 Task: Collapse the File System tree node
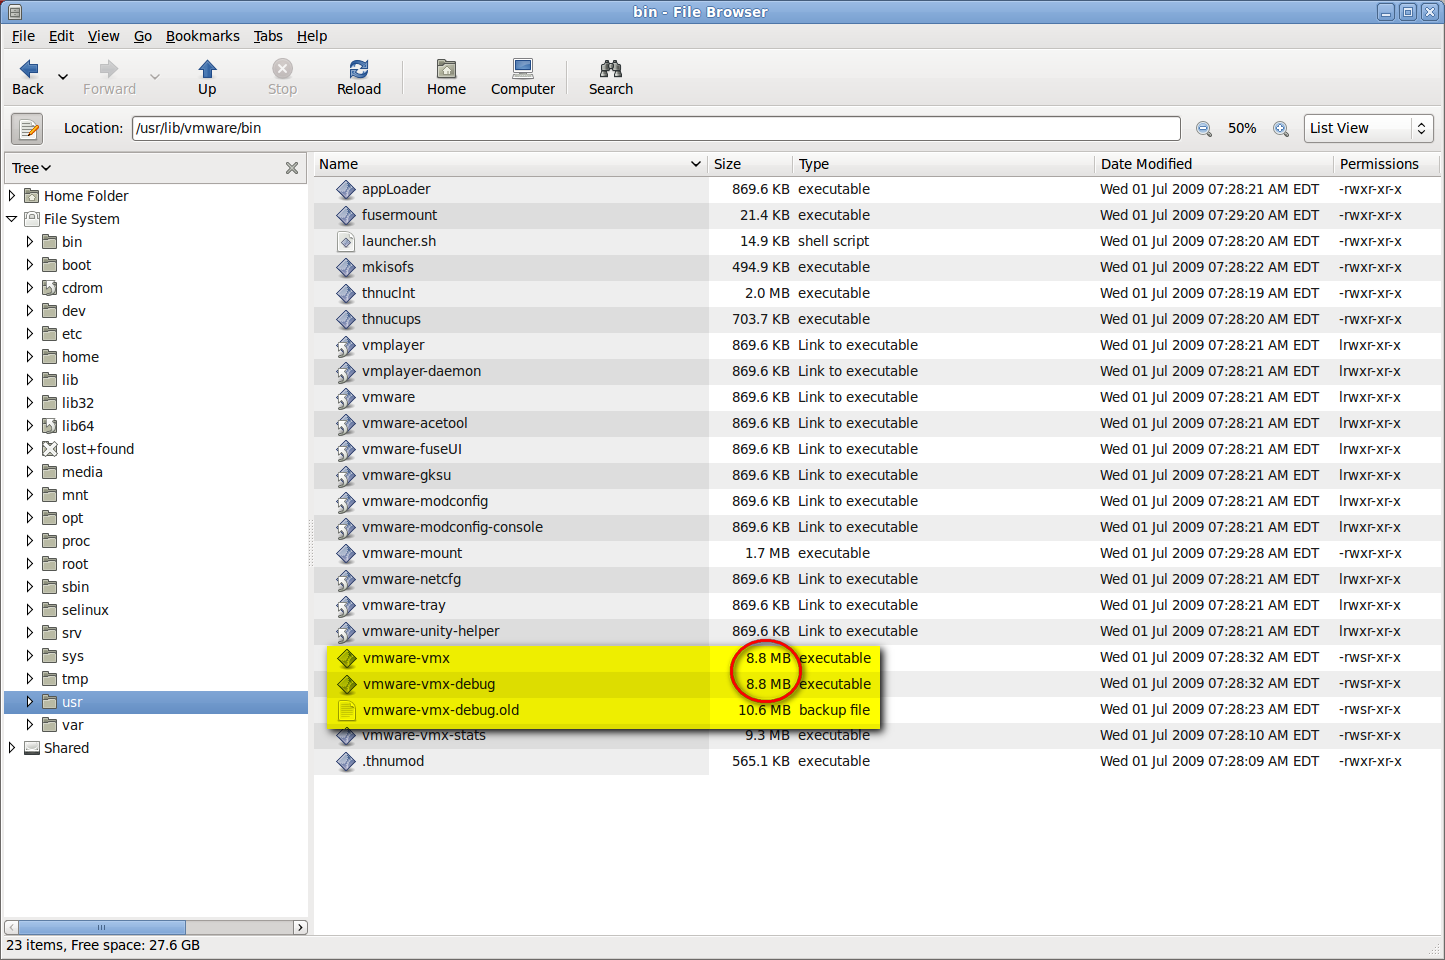[x=12, y=219]
